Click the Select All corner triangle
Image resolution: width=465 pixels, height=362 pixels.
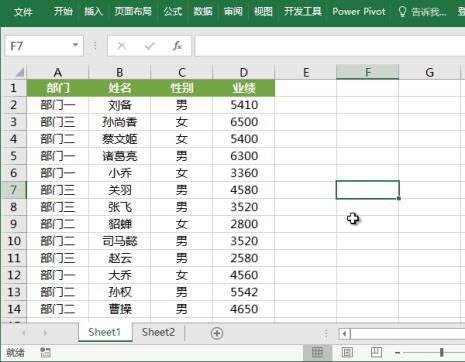[x=19, y=72]
